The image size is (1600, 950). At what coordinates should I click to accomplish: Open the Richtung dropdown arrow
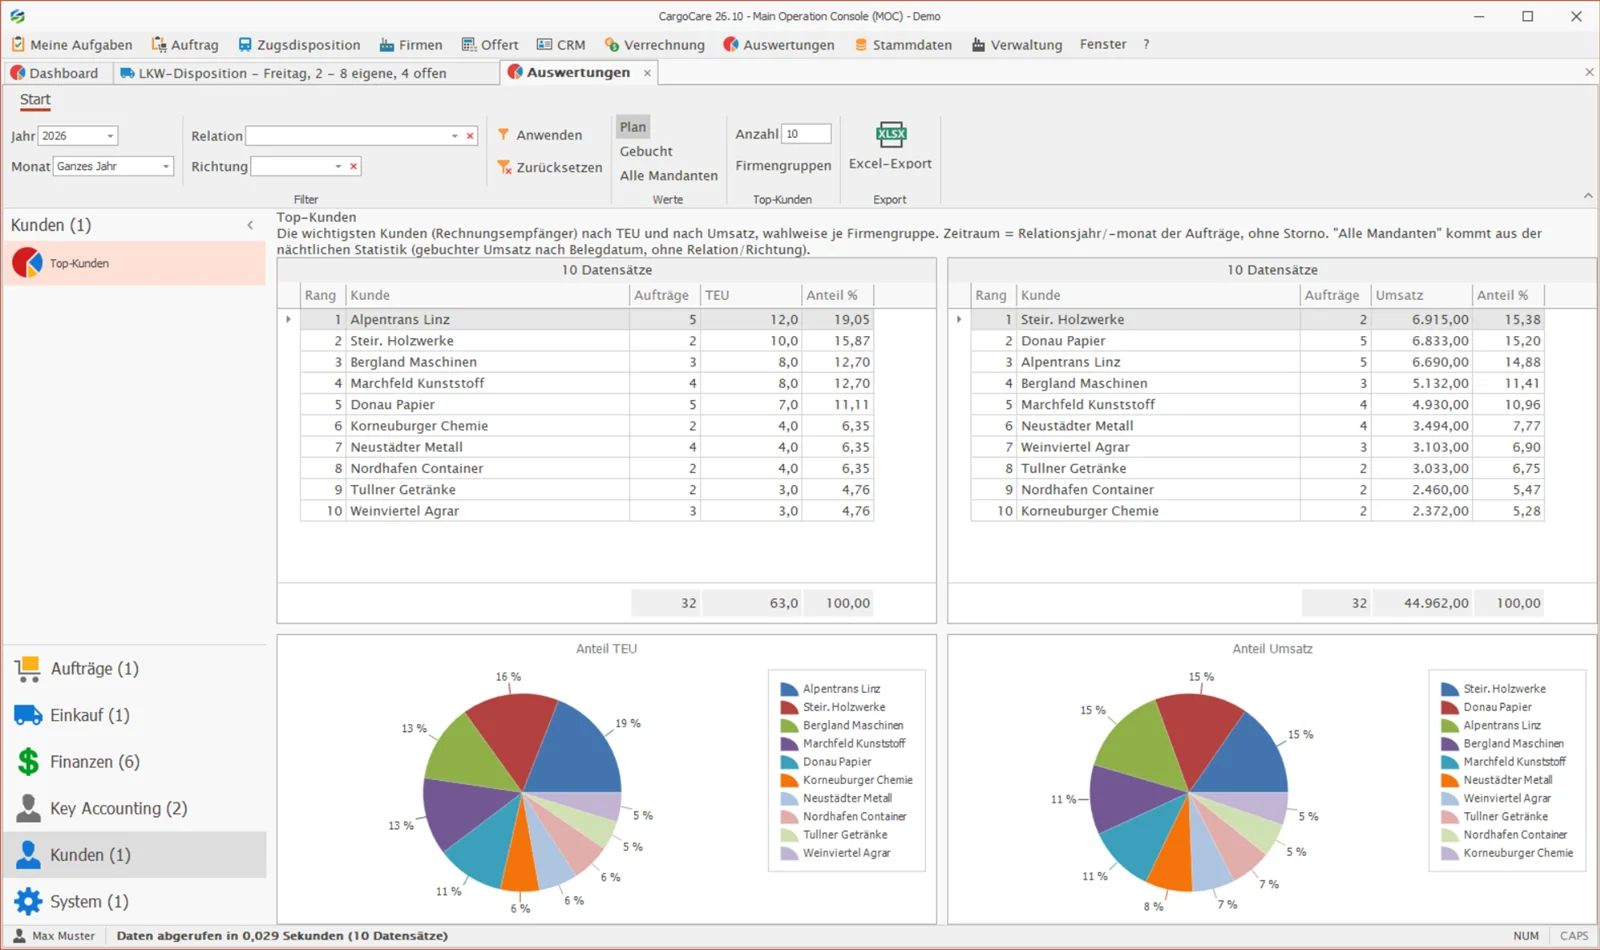point(338,167)
